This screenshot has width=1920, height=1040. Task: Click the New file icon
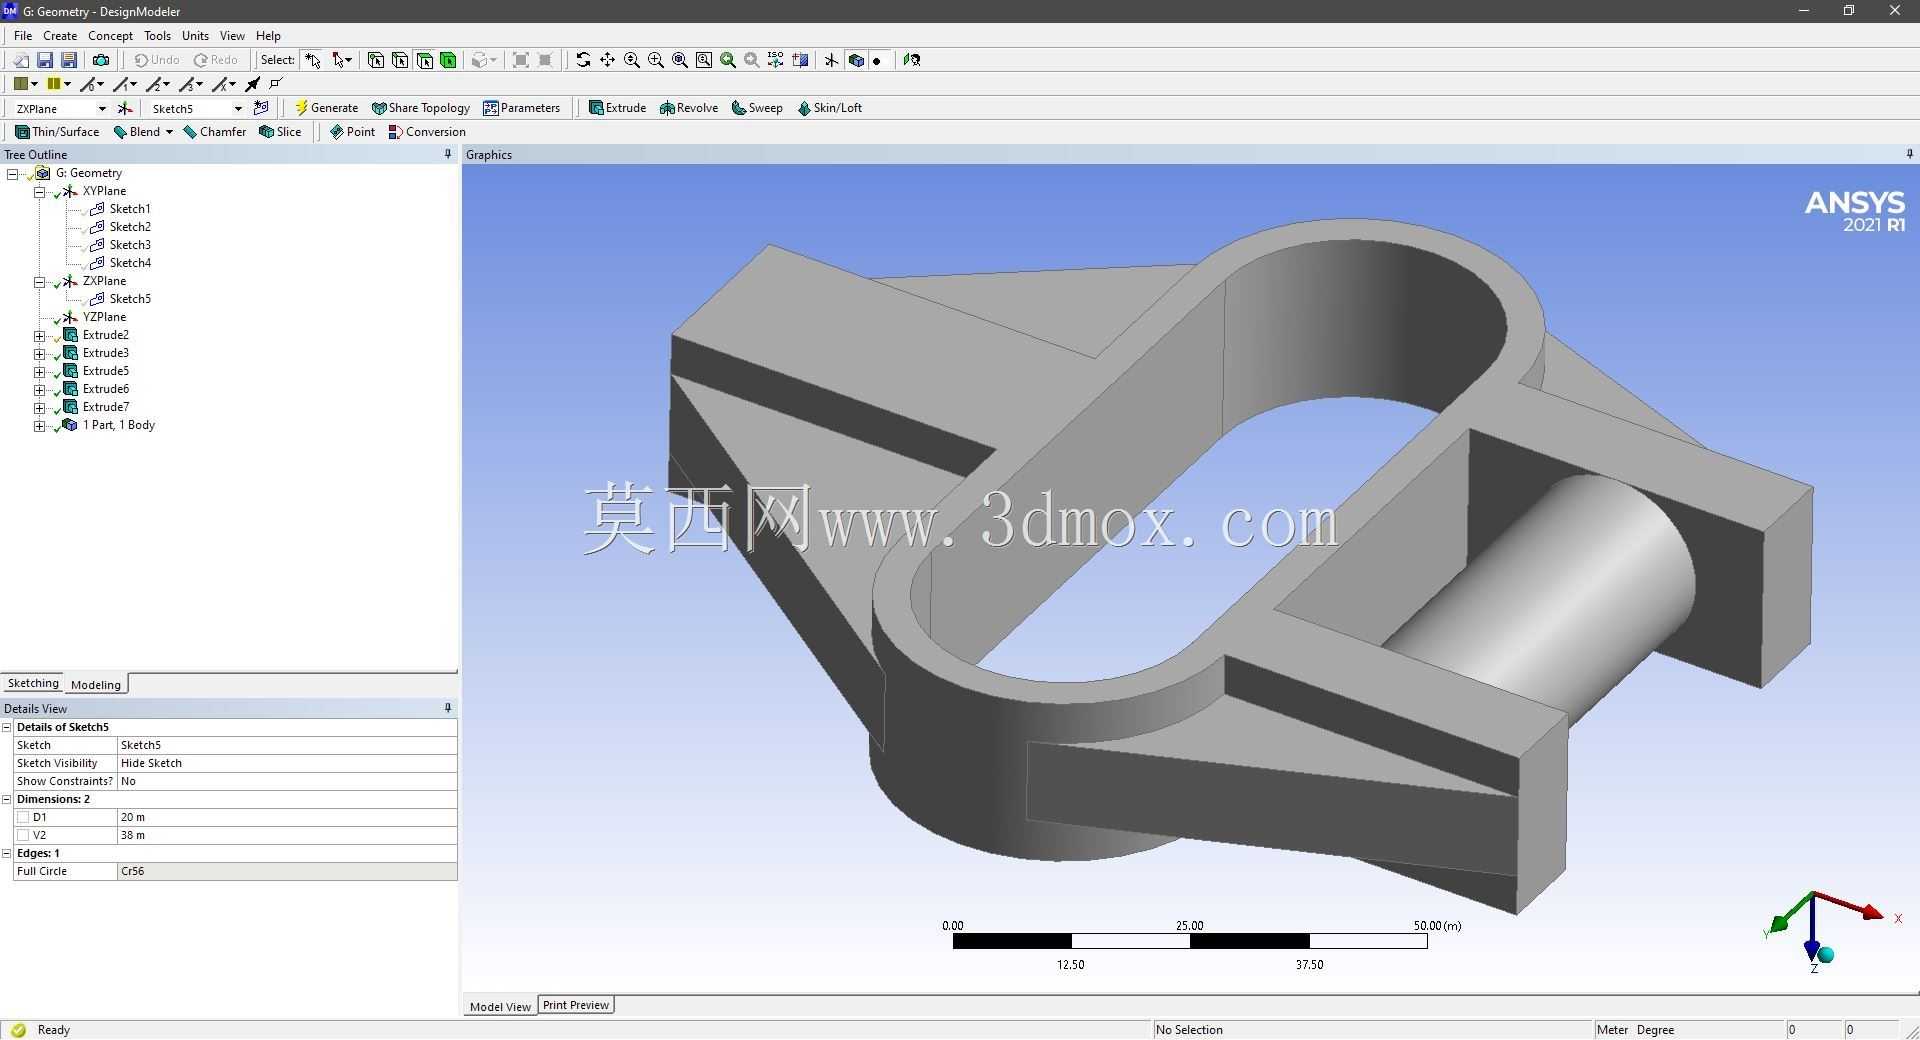pos(20,60)
